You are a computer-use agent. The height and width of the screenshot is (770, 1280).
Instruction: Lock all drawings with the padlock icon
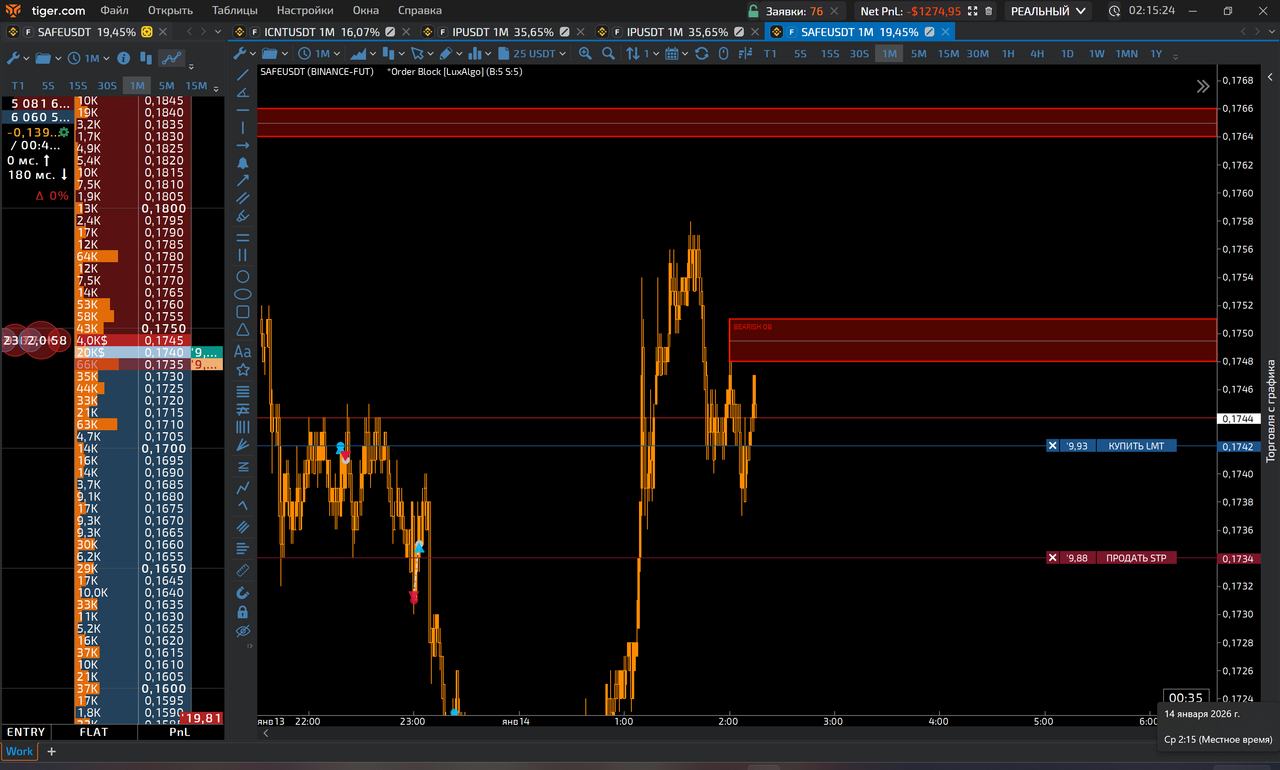point(242,612)
